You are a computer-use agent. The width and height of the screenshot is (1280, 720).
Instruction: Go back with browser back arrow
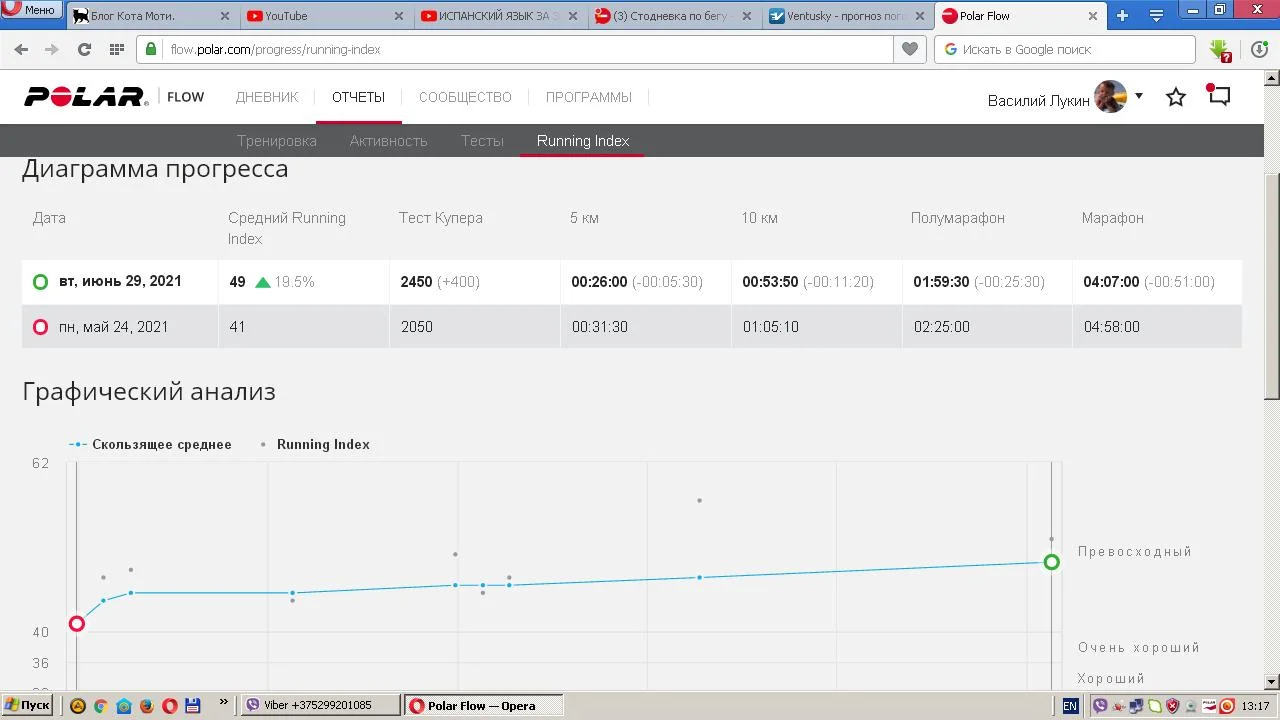pyautogui.click(x=21, y=49)
